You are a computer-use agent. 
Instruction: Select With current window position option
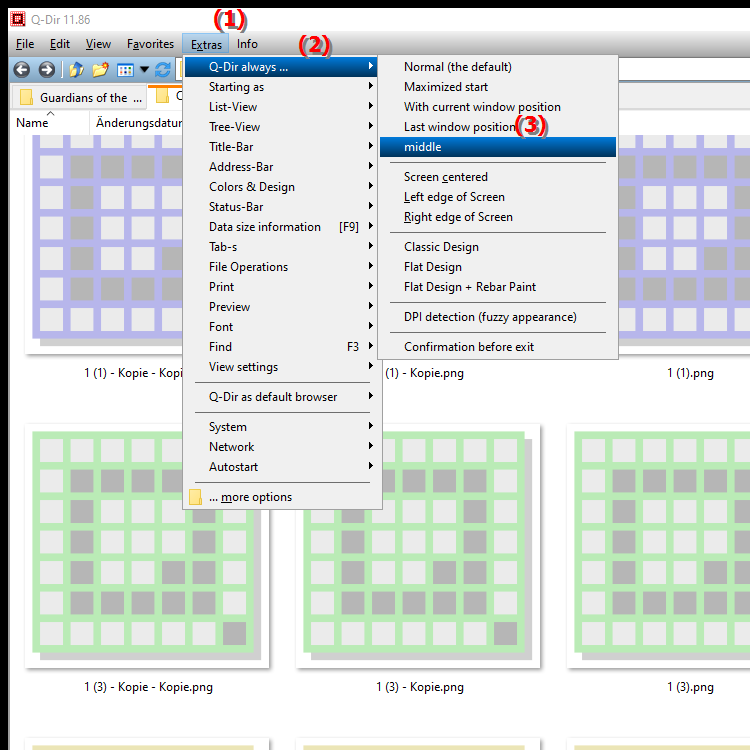[x=498, y=107]
